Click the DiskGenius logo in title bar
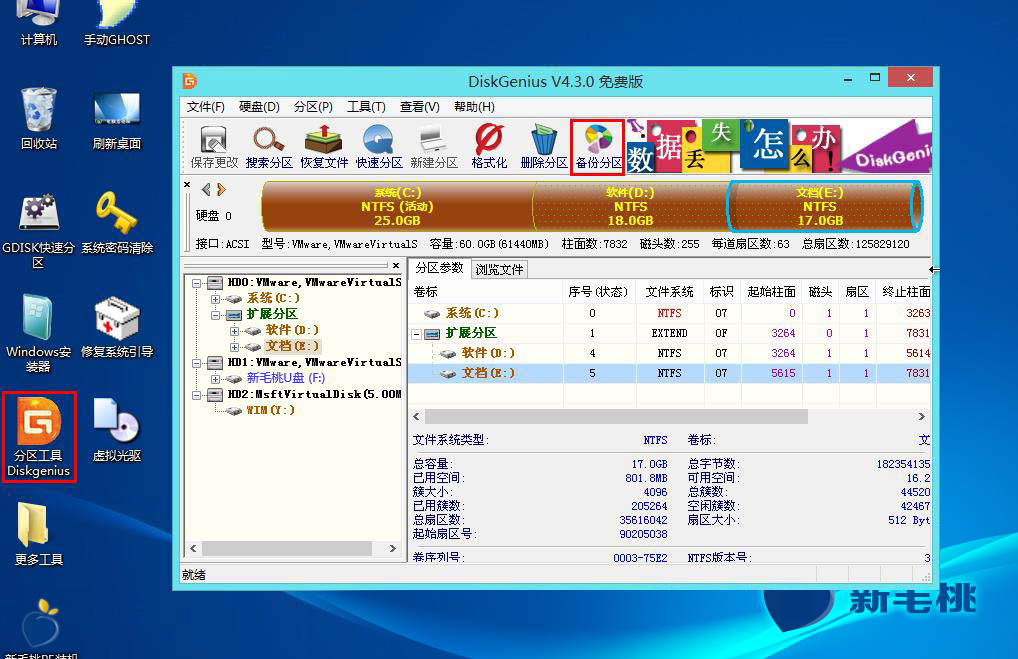The height and width of the screenshot is (659, 1018). [x=190, y=81]
